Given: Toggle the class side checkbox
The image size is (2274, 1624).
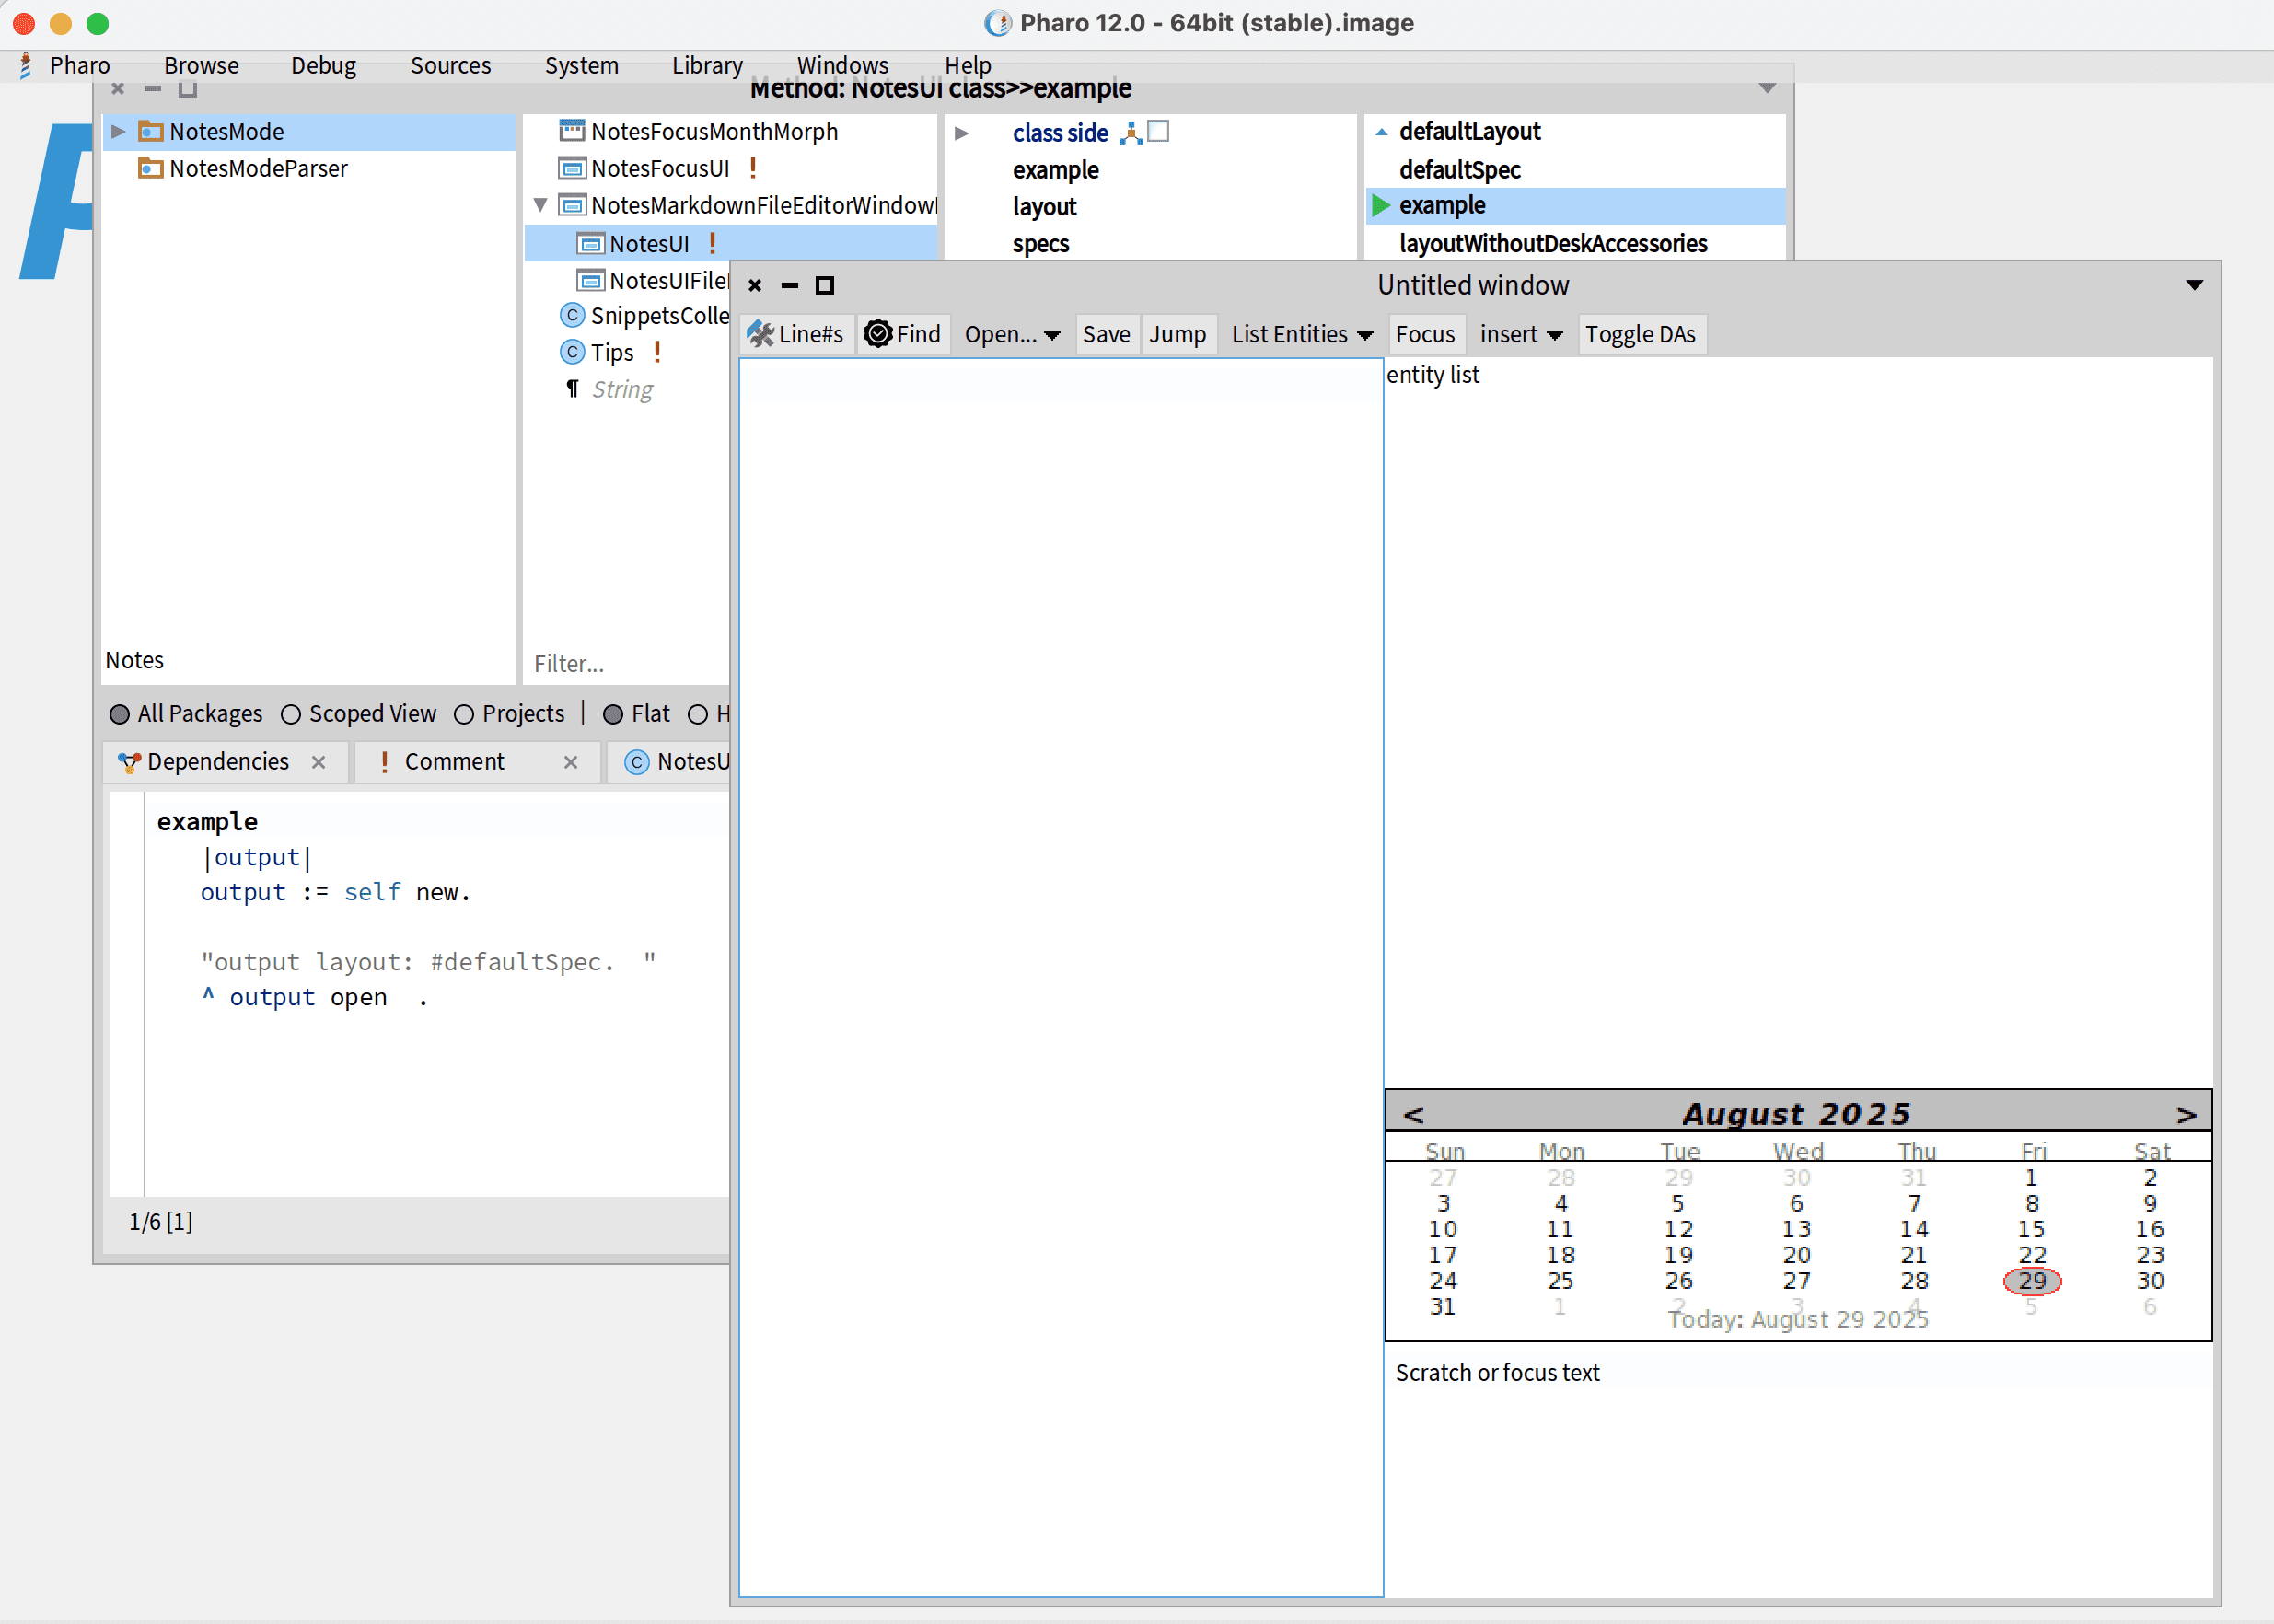Looking at the screenshot, I should 1158,132.
